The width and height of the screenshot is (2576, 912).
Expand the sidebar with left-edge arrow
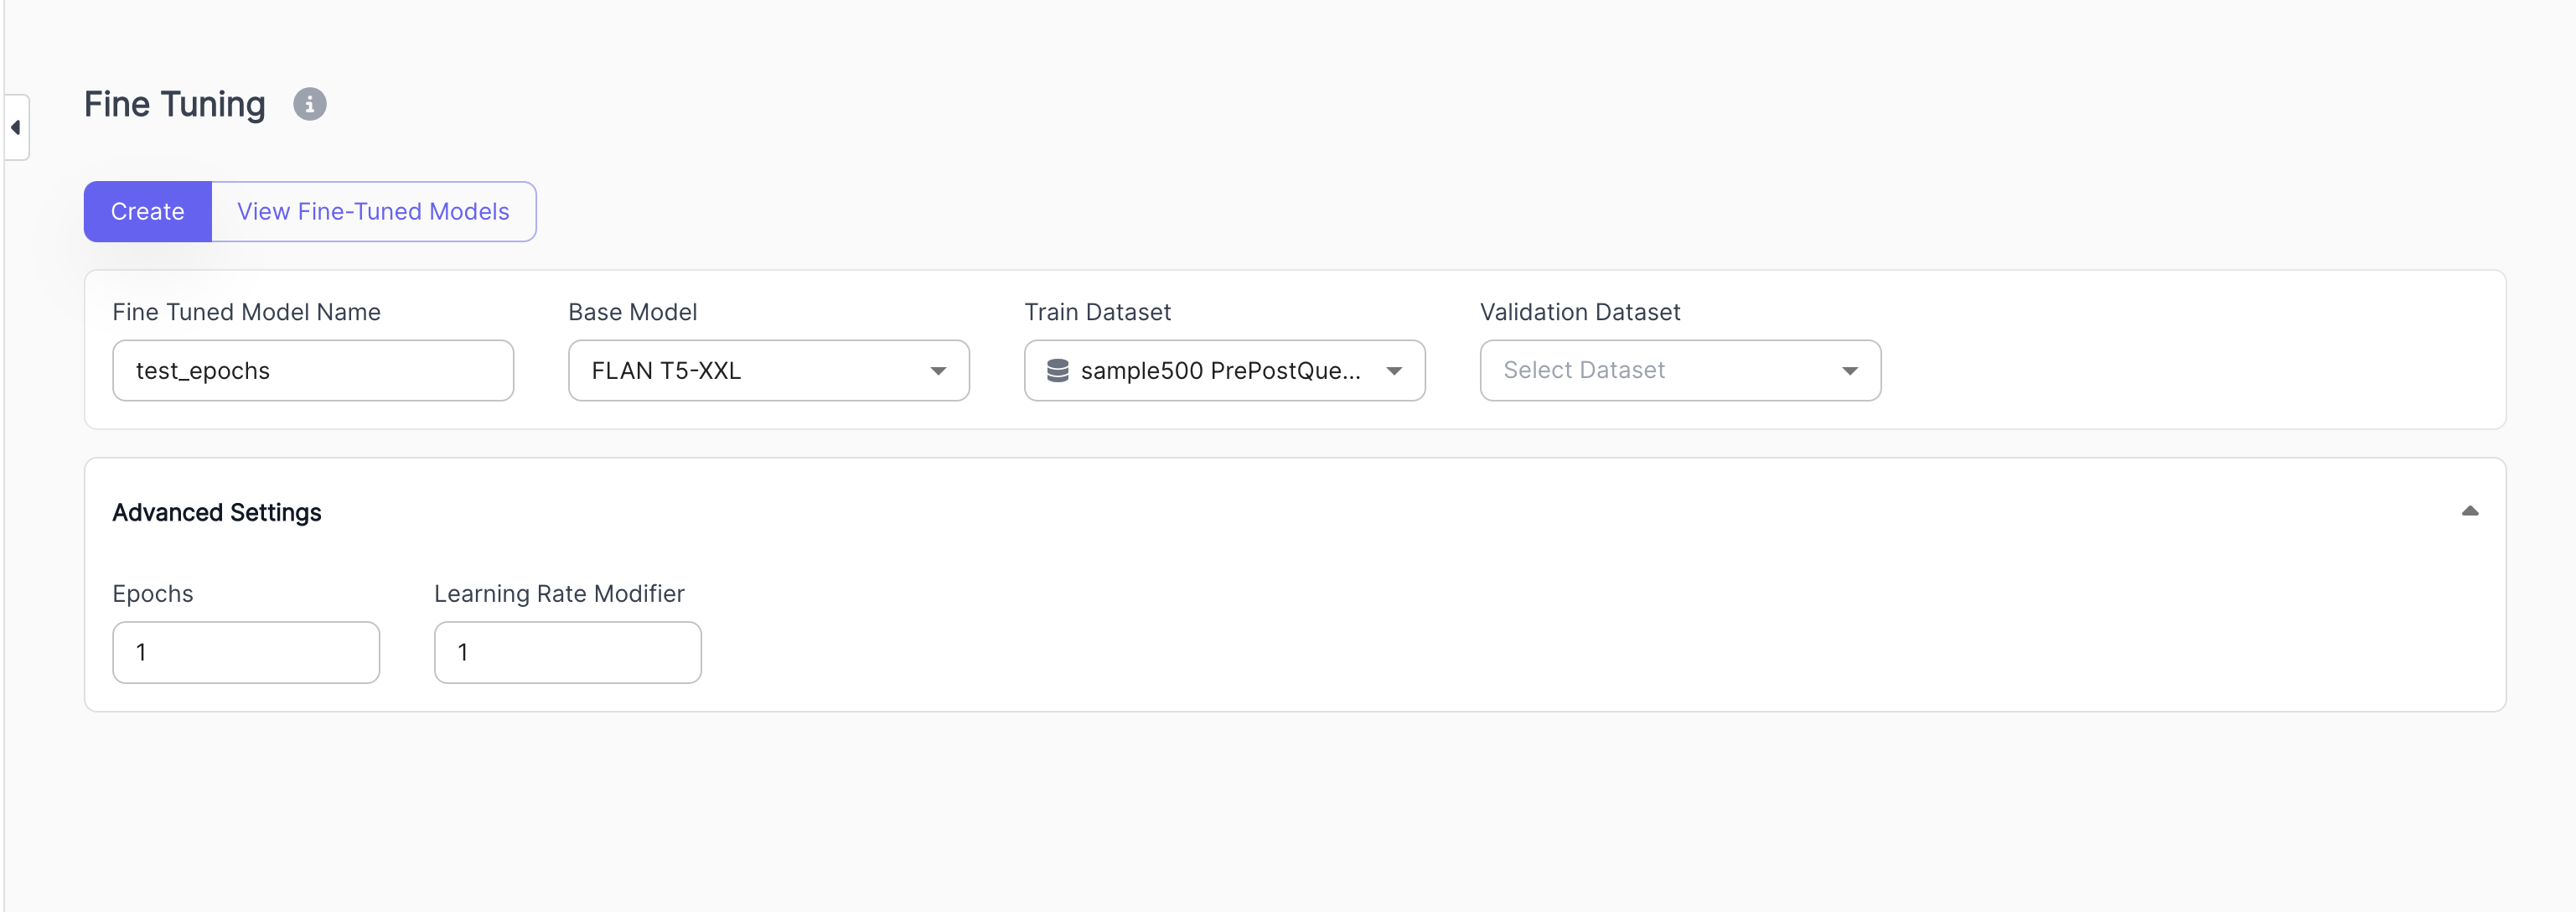coord(16,127)
